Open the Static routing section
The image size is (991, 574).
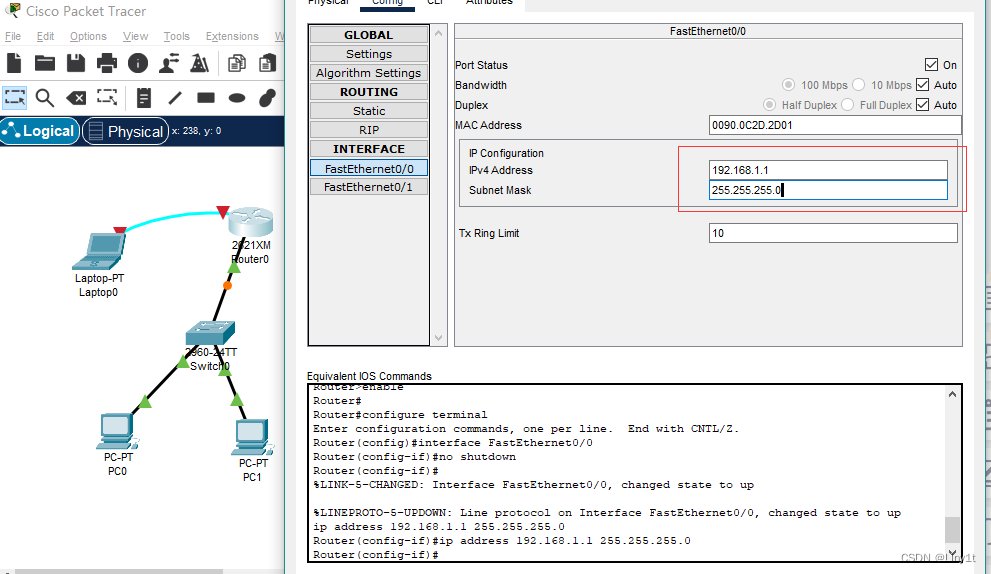(x=369, y=111)
